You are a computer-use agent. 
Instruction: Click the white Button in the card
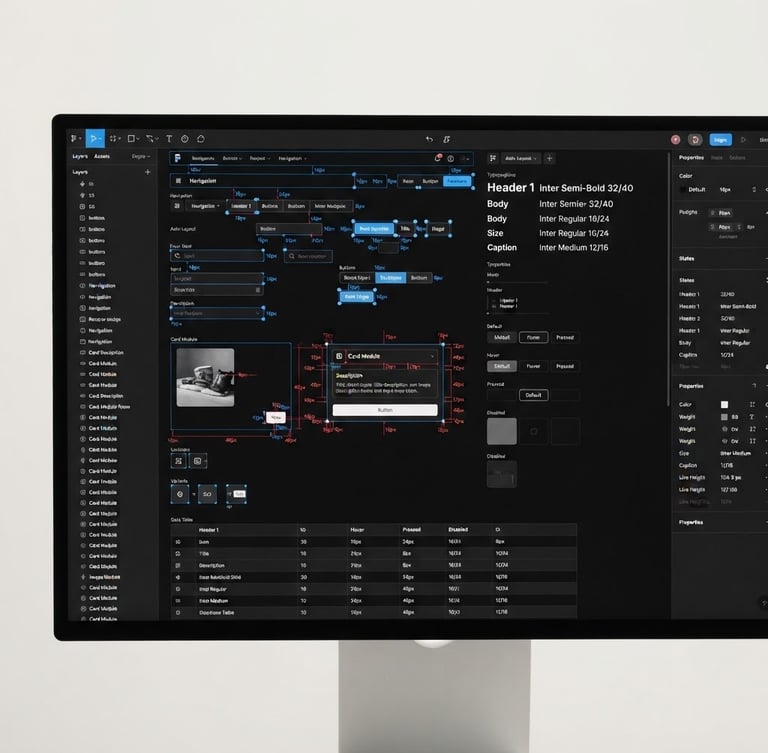[x=385, y=410]
